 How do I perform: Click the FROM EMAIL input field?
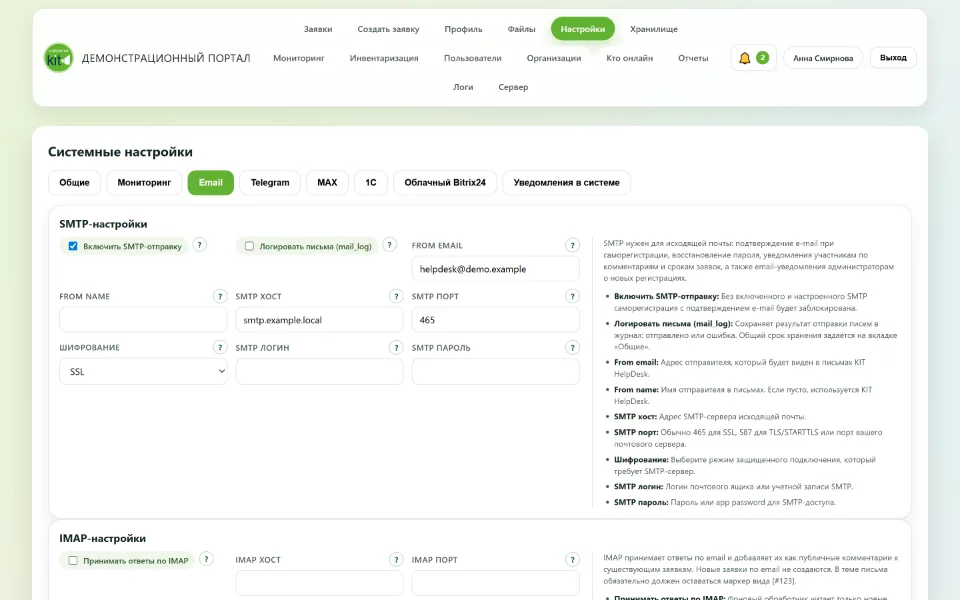(x=495, y=269)
